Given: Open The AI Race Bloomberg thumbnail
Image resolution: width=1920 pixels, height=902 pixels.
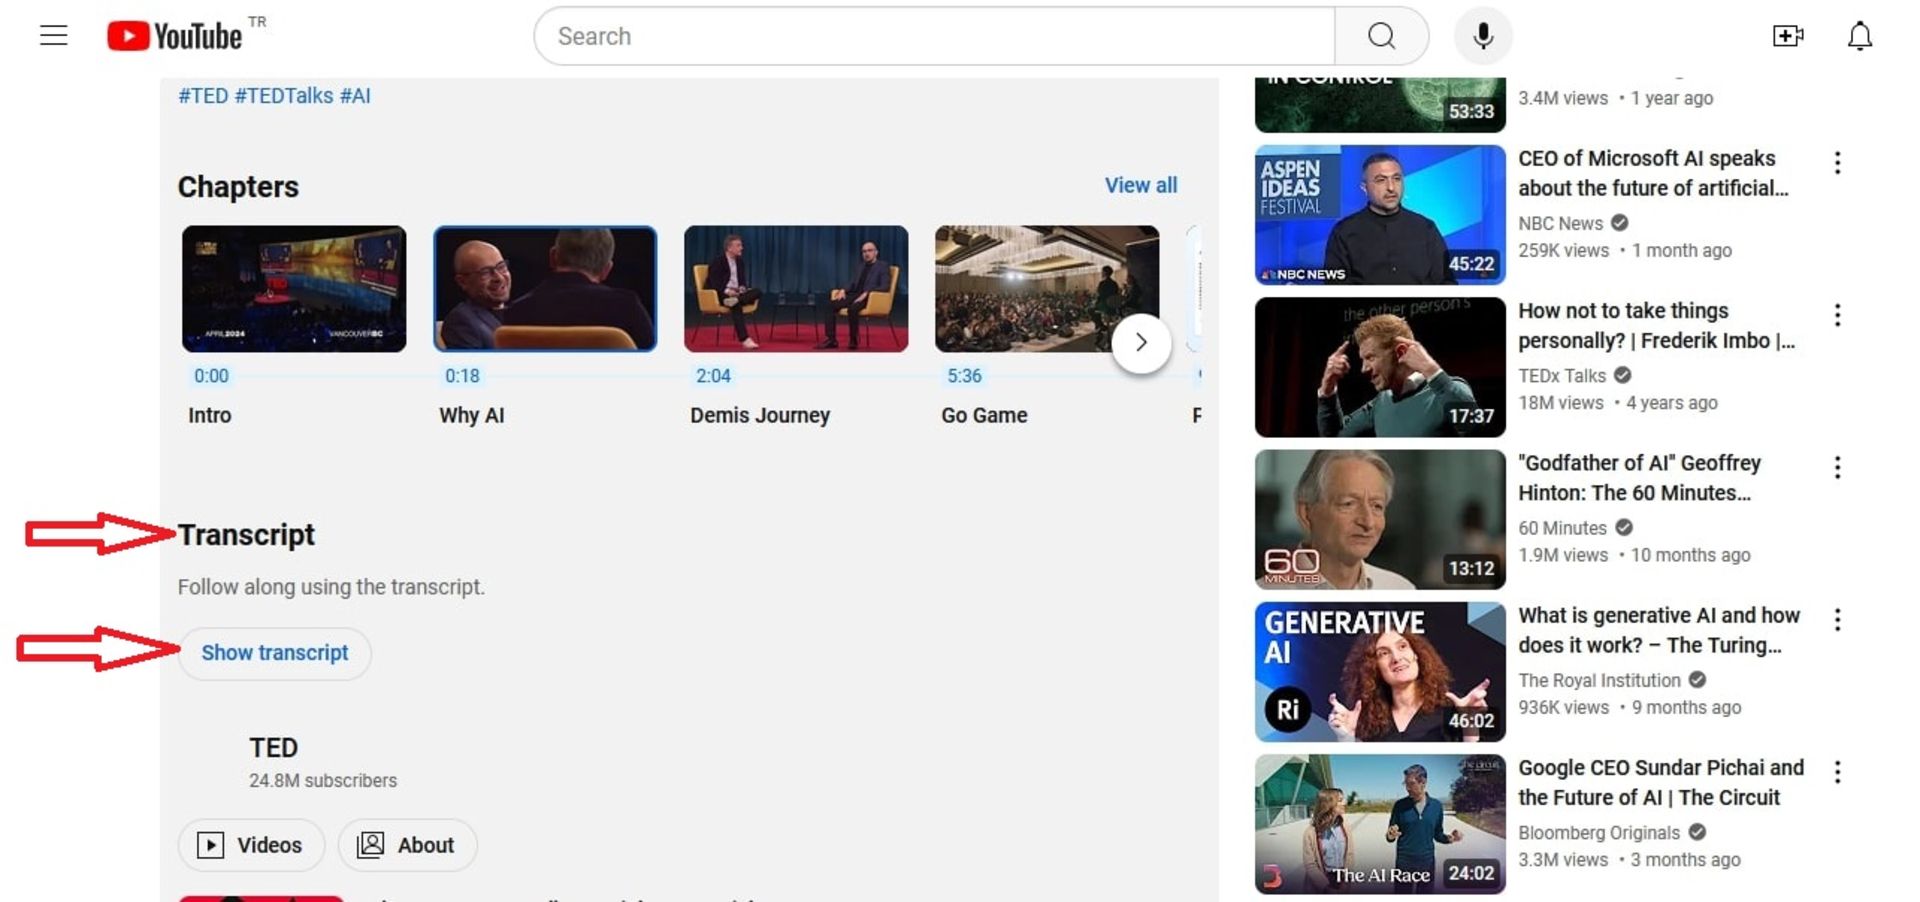Looking at the screenshot, I should pos(1380,823).
